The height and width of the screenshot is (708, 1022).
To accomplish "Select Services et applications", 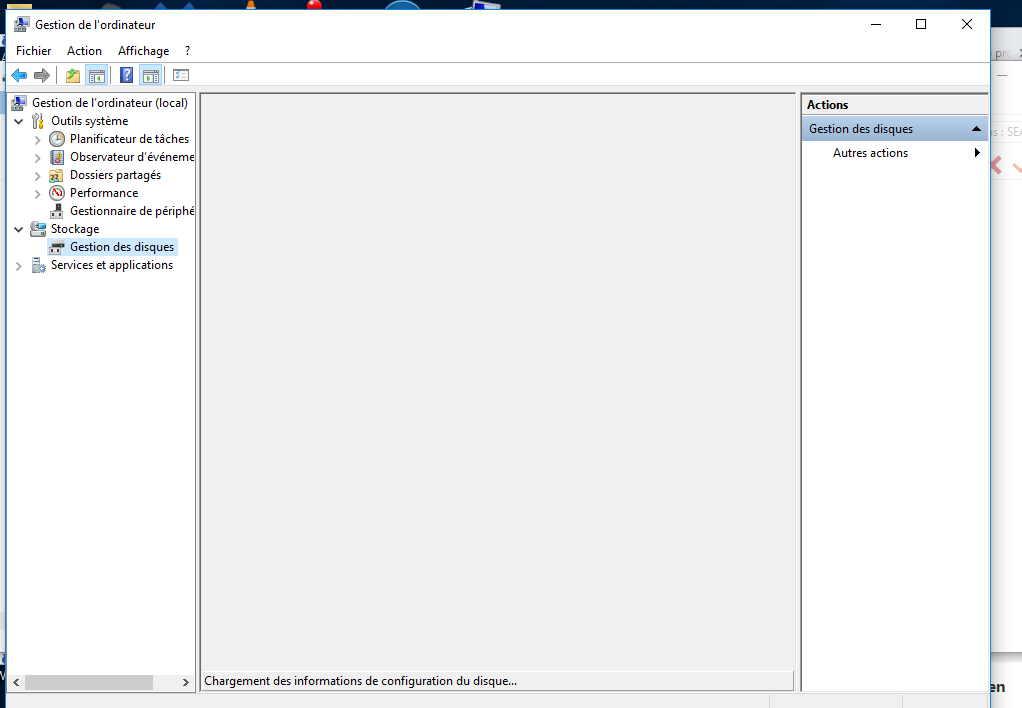I will click(112, 265).
